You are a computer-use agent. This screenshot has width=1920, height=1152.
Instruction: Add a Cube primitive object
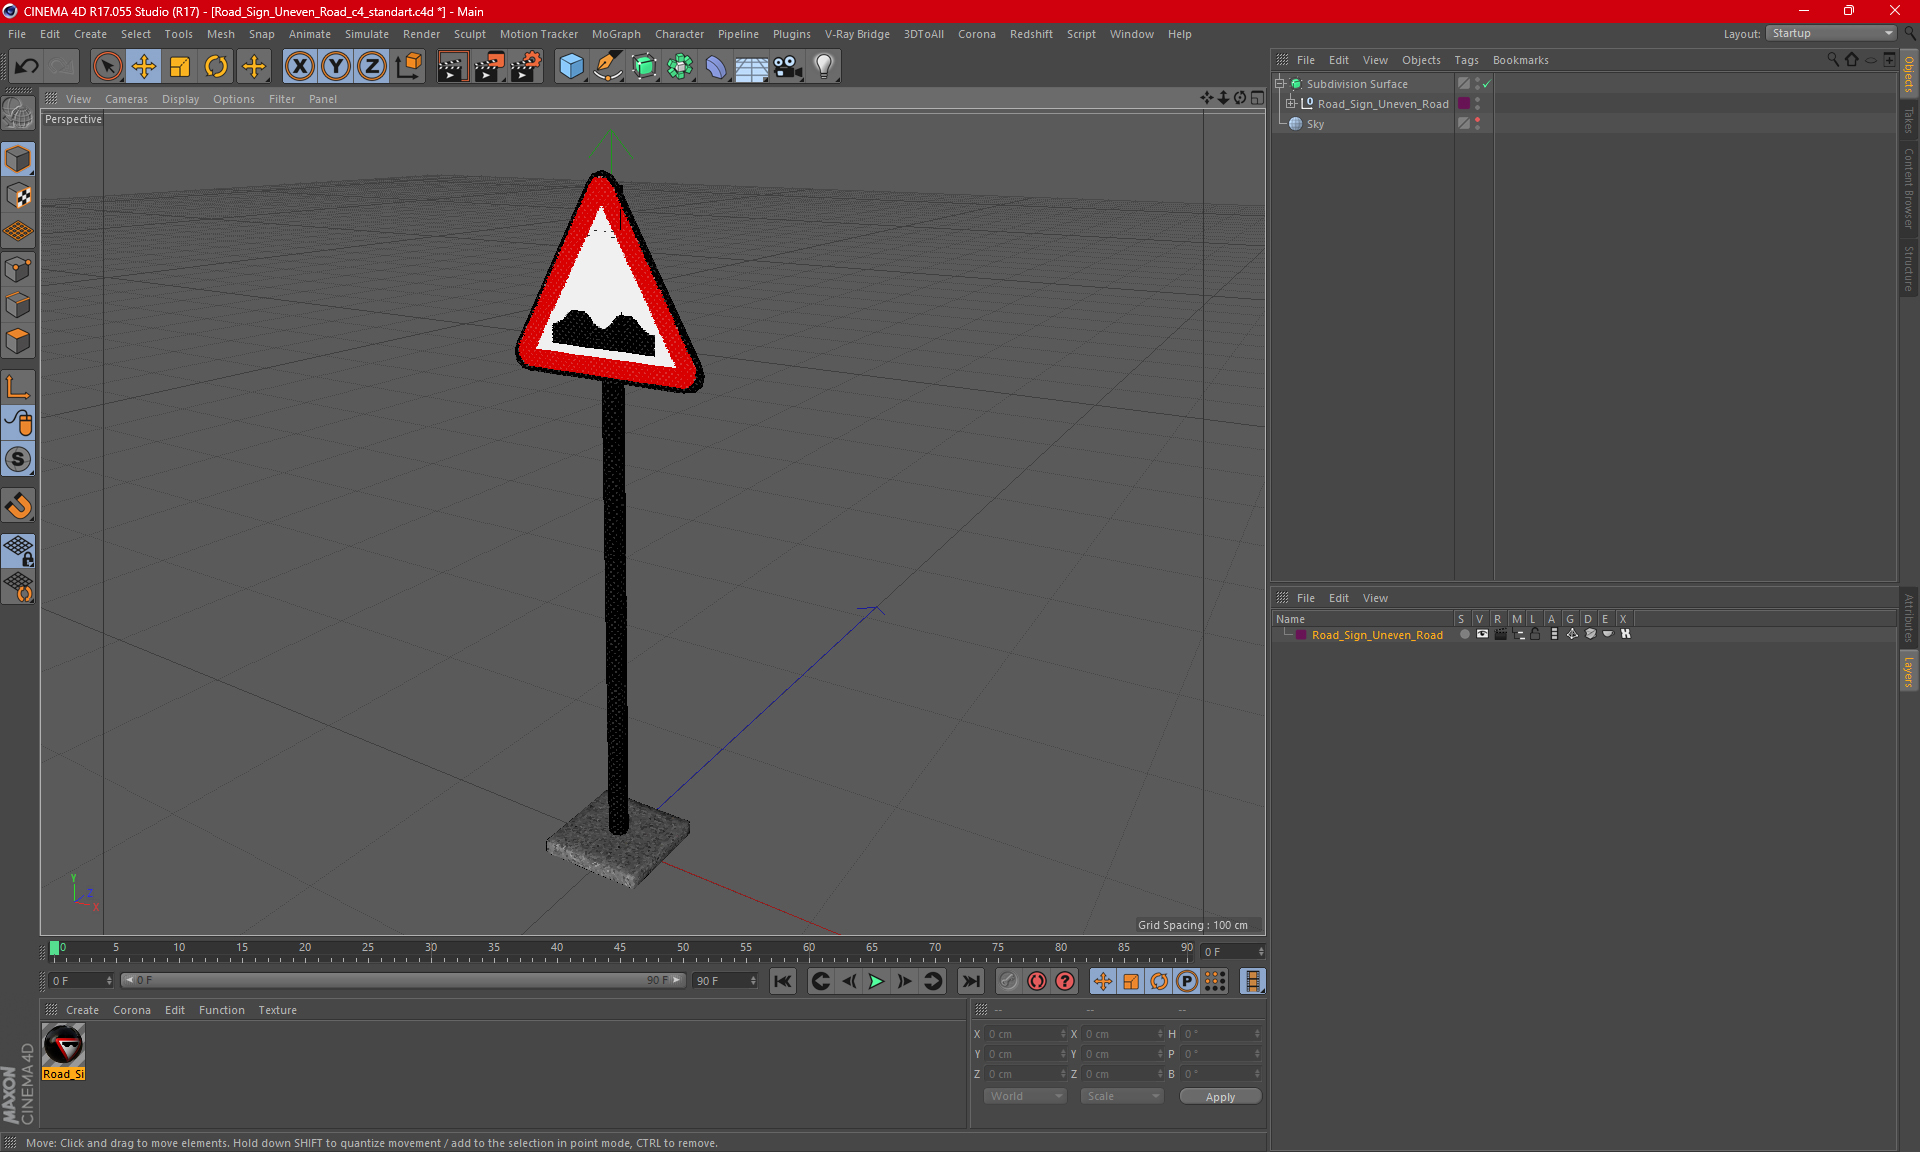point(571,67)
